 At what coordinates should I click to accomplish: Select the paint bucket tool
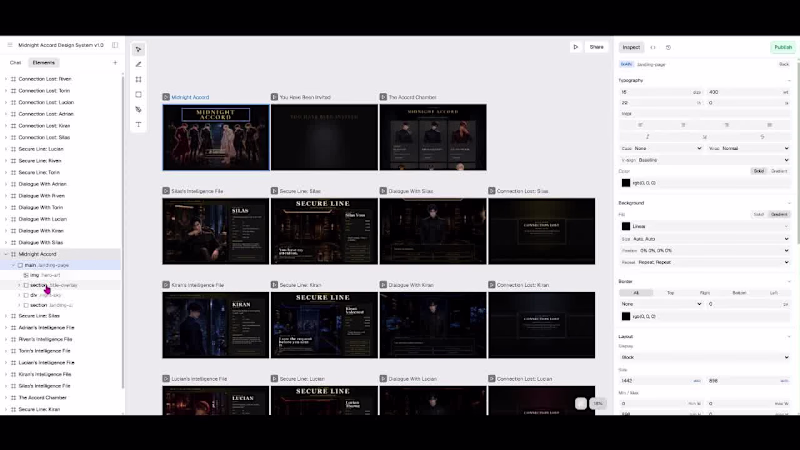138,109
